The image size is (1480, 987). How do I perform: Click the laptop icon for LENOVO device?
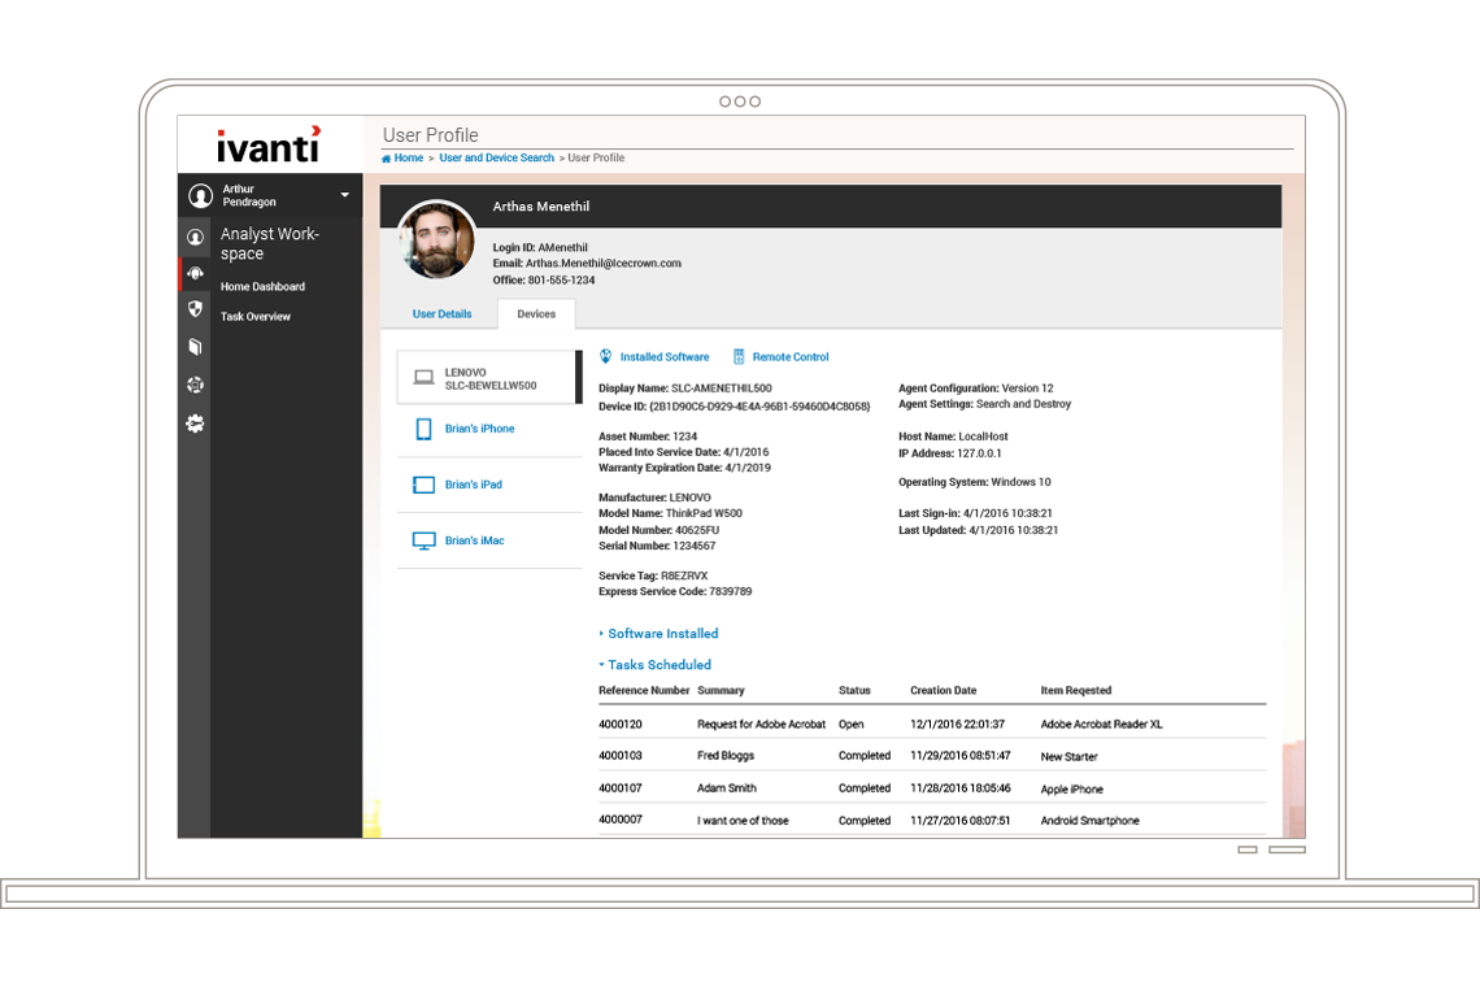424,378
